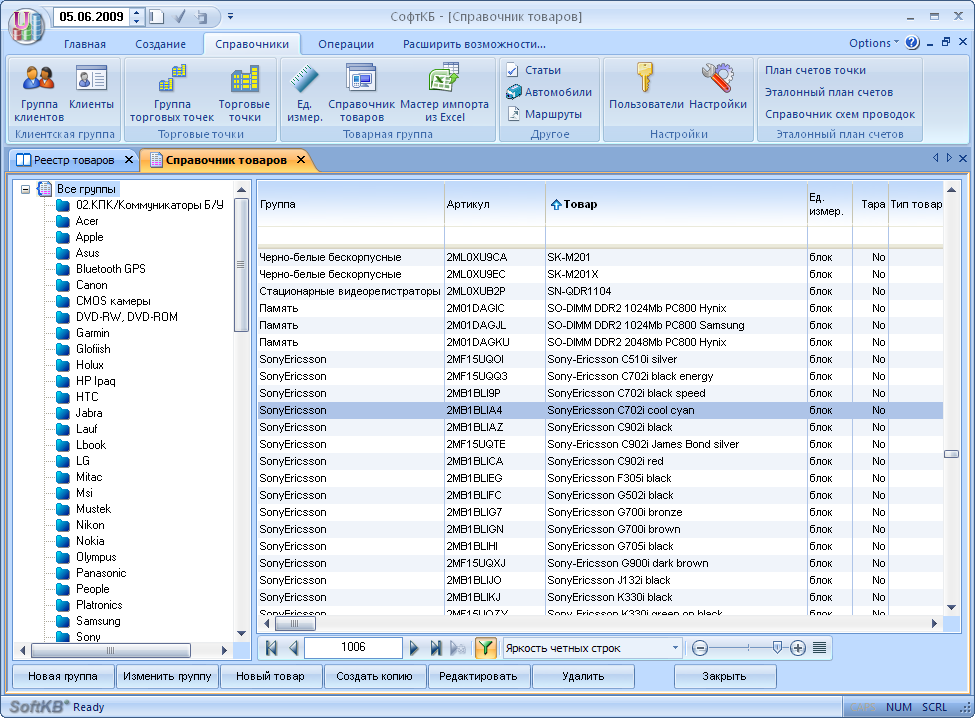Click the Закрыть button

[x=724, y=676]
